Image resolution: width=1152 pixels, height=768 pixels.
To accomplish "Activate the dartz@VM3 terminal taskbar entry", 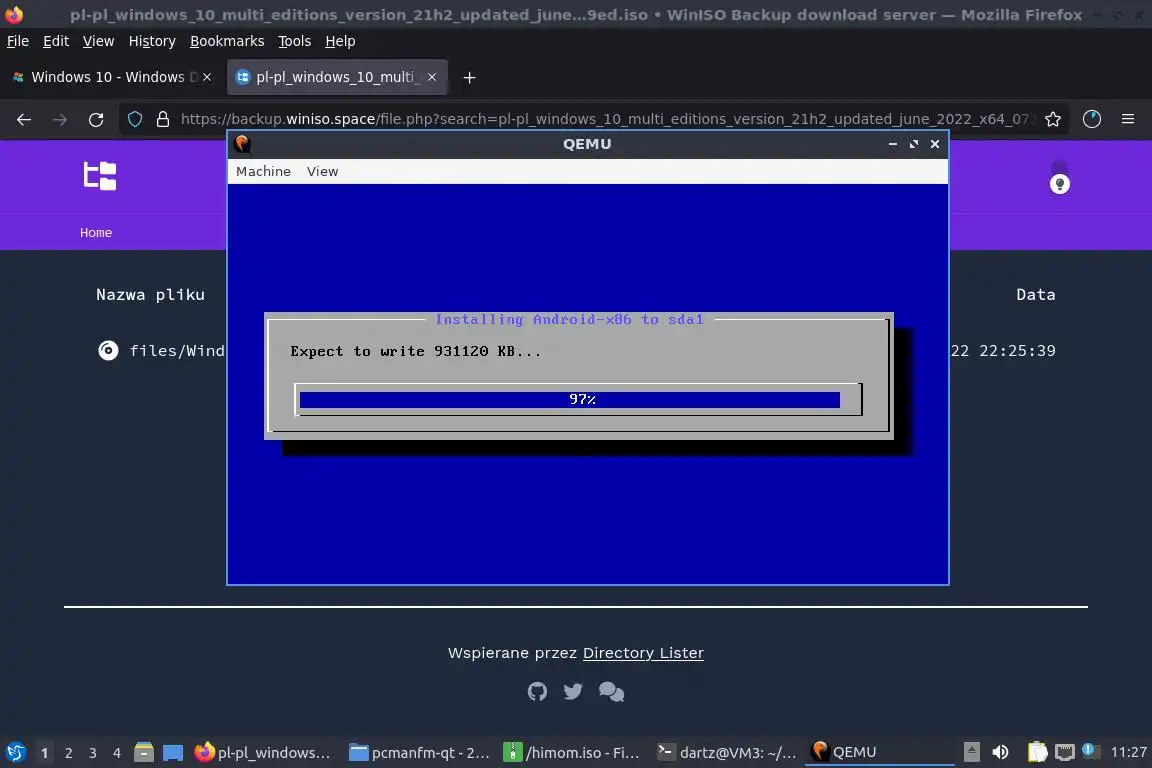I will [727, 753].
